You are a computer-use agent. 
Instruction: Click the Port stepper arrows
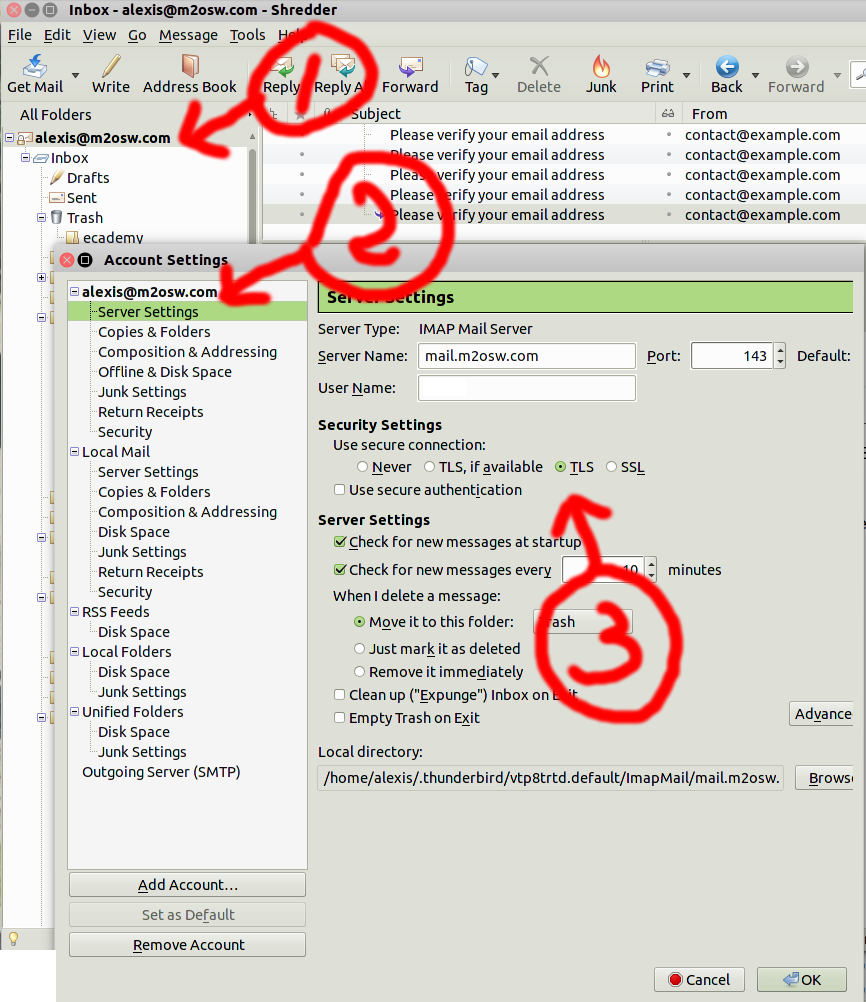pyautogui.click(x=780, y=356)
